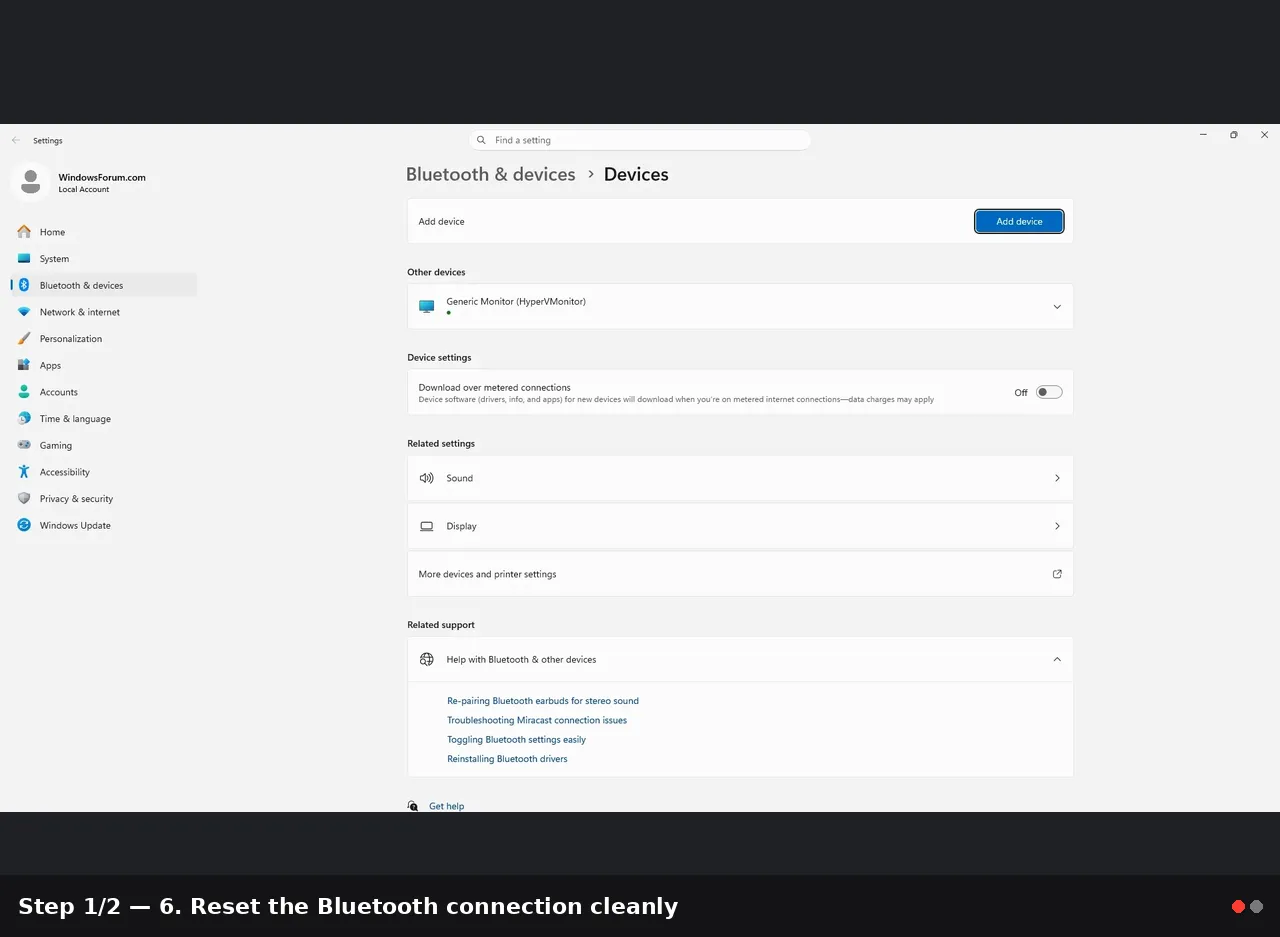Click the Generic Monitor device icon
Screen dimensions: 1280x937
point(427,306)
